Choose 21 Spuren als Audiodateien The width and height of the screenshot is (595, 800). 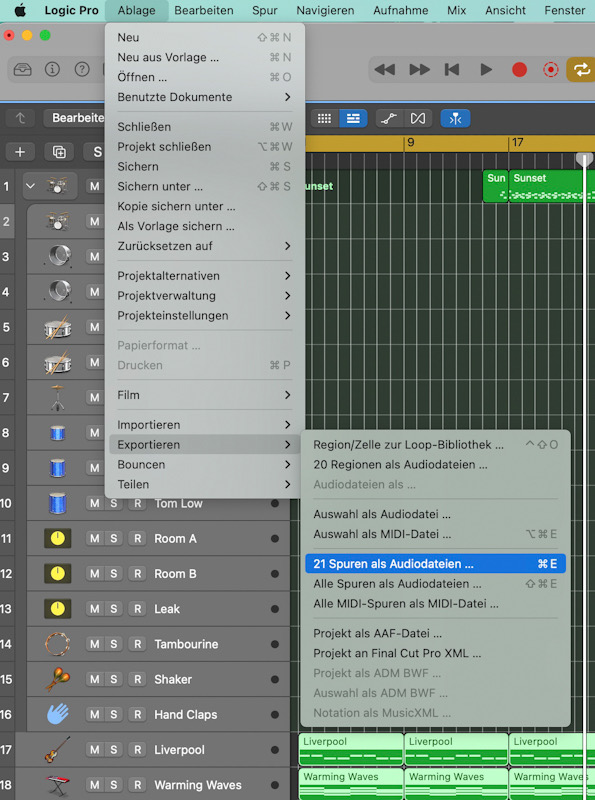435,564
